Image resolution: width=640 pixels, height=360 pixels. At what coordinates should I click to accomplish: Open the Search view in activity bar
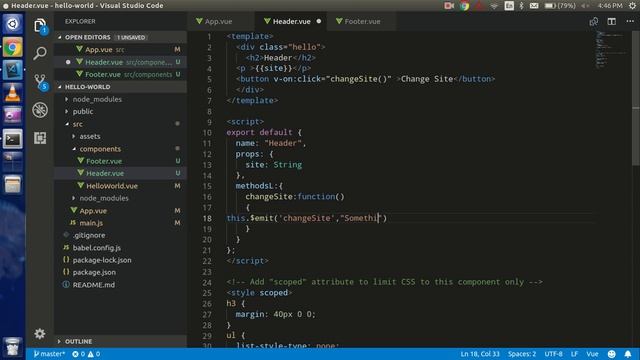pos(40,53)
